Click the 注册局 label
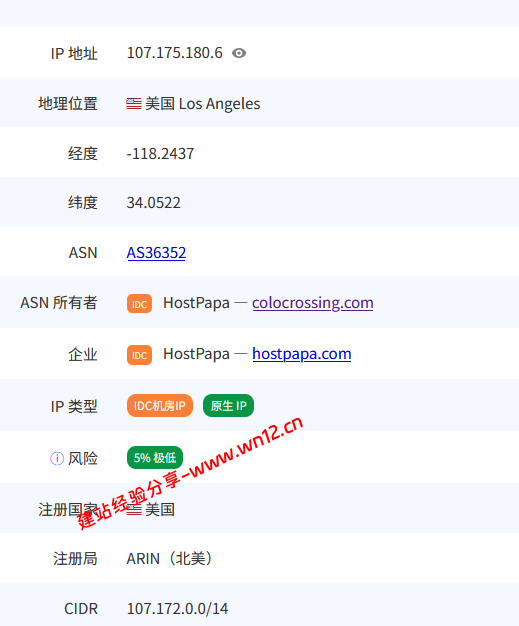The height and width of the screenshot is (626, 519). pos(75,559)
